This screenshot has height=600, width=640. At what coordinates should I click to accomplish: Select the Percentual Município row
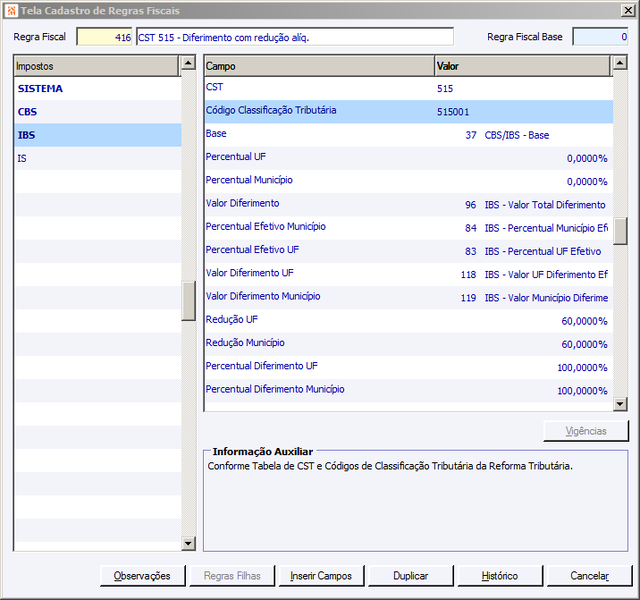(409, 182)
